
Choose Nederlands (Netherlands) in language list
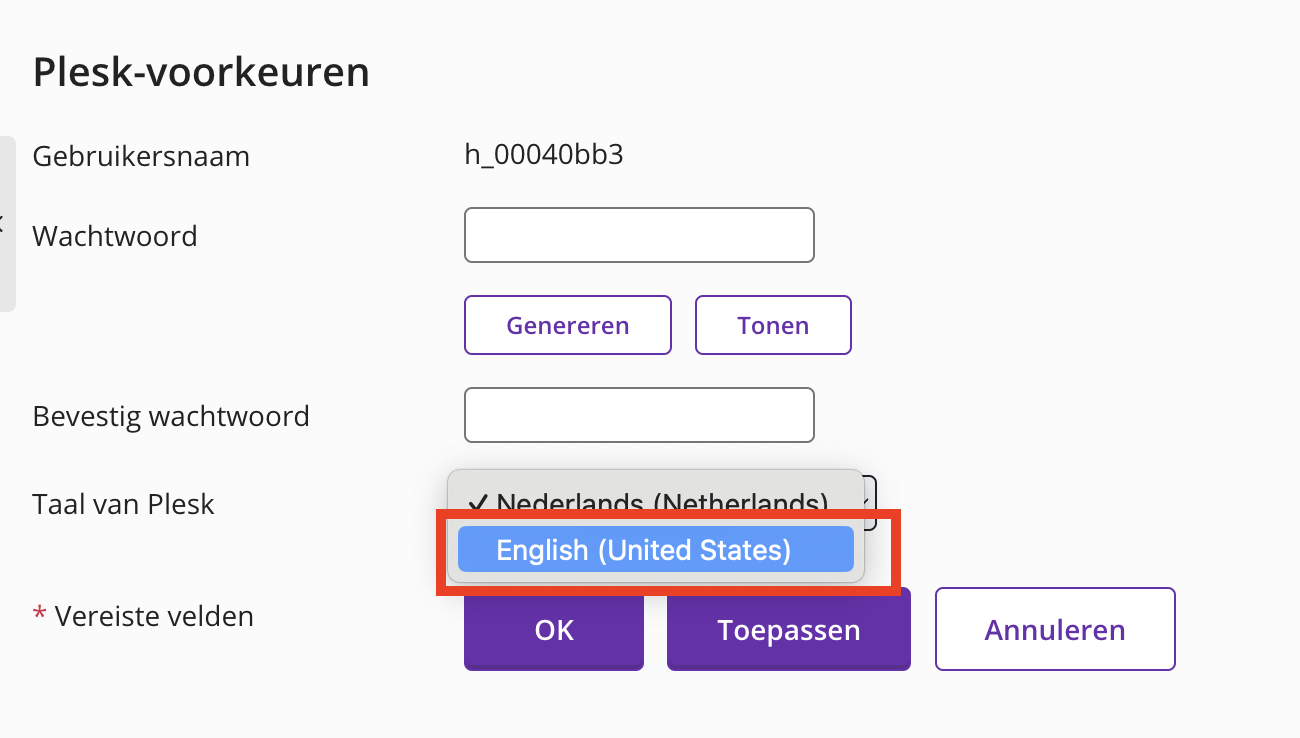point(661,502)
